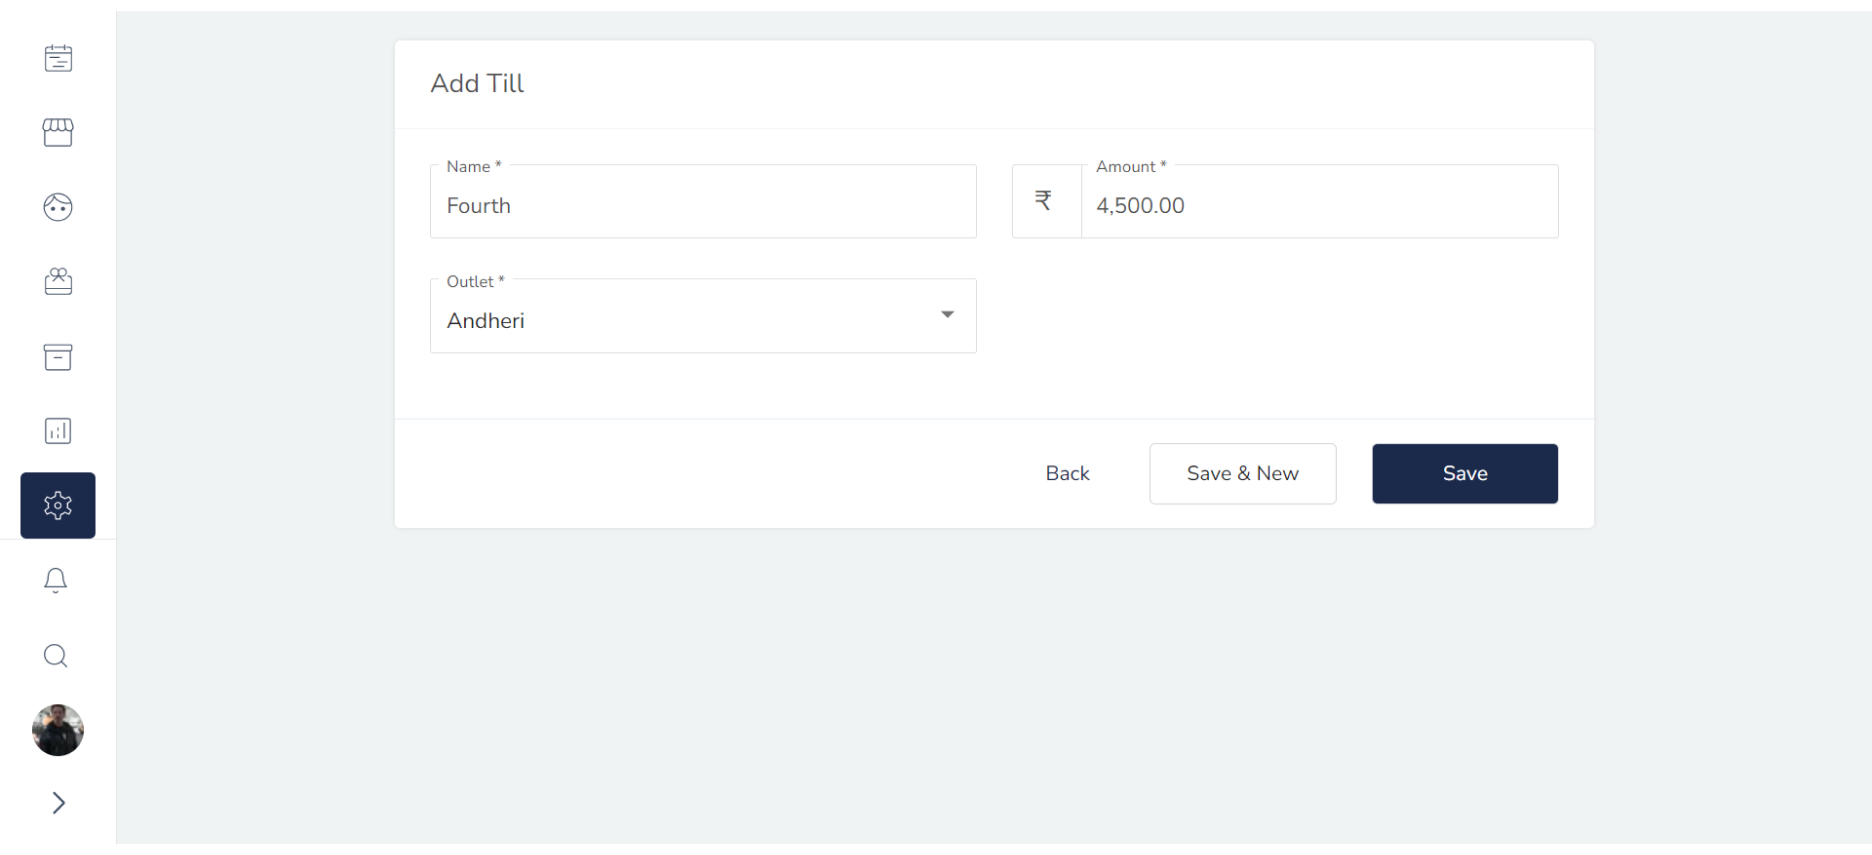This screenshot has width=1872, height=855.
Task: Open the customer face sidebar icon
Action: pos(58,207)
